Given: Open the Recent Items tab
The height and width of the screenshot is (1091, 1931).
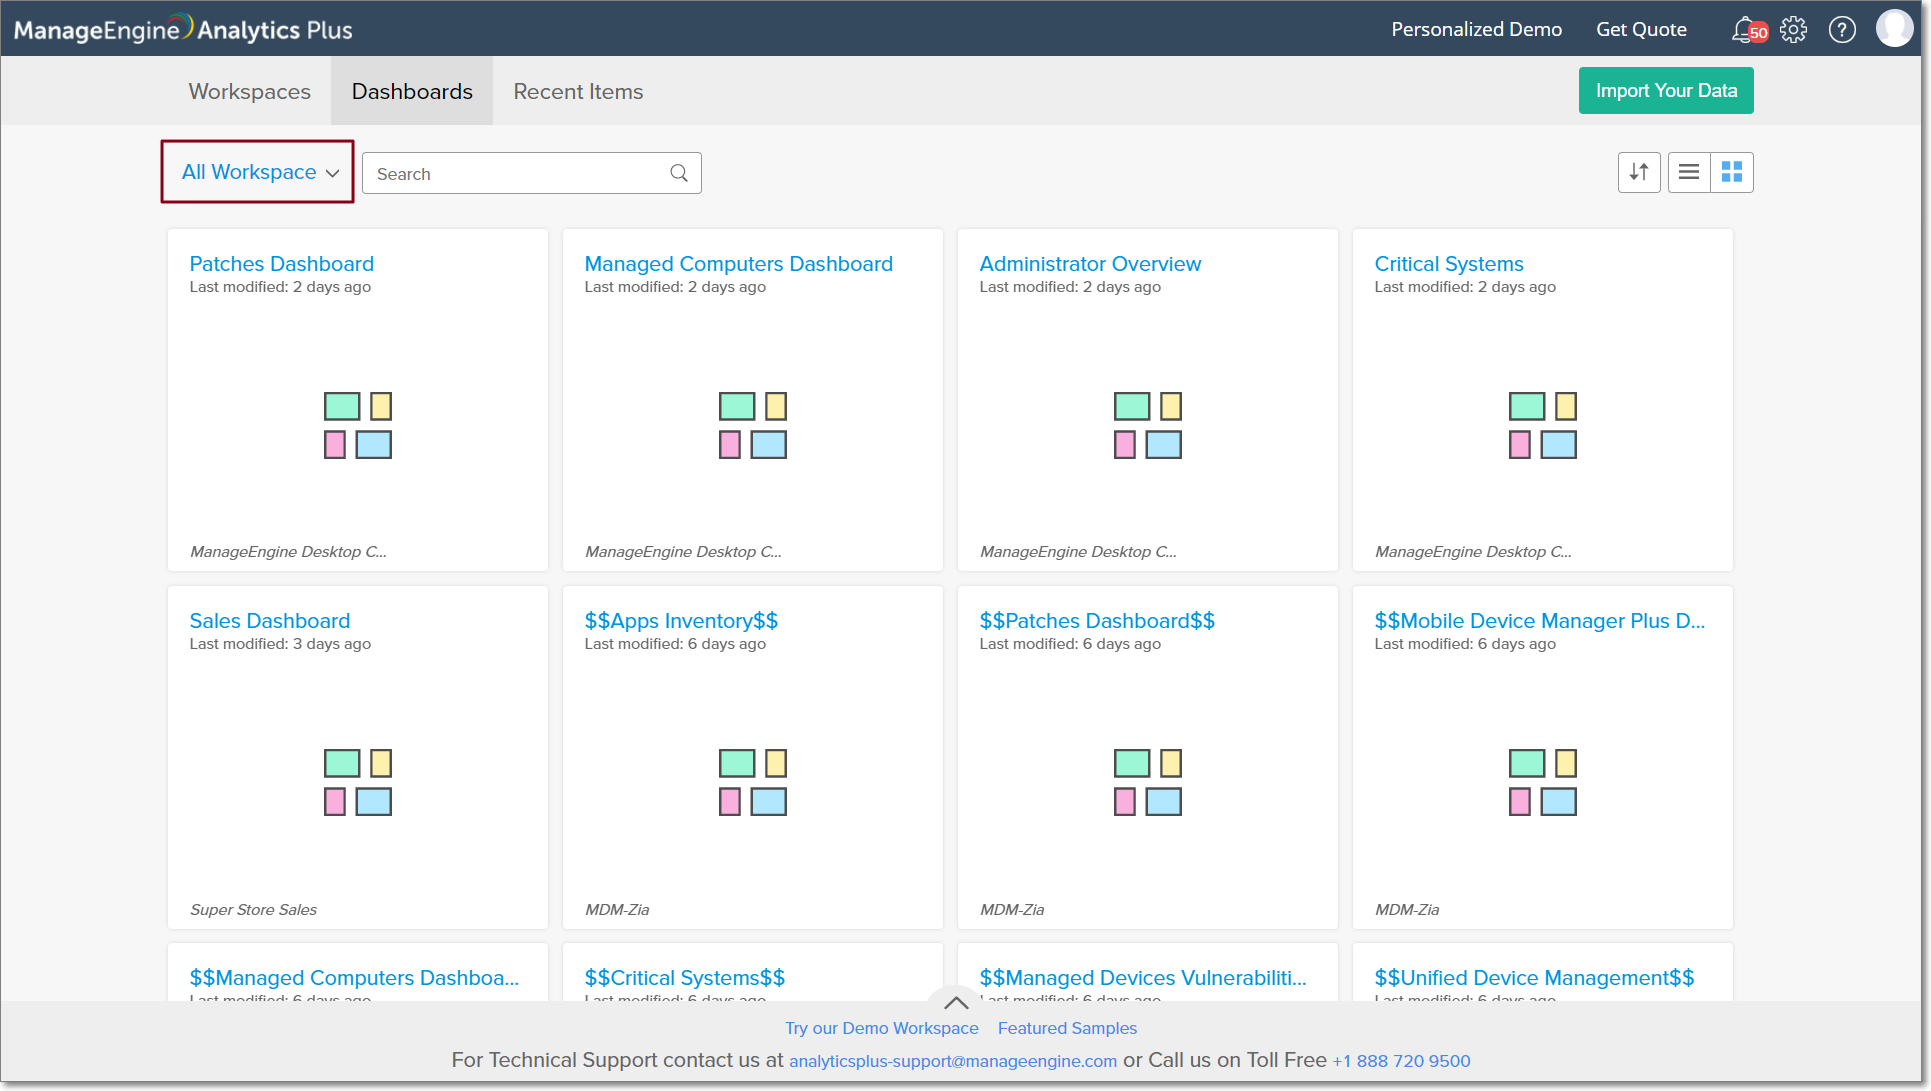Looking at the screenshot, I should (x=578, y=91).
